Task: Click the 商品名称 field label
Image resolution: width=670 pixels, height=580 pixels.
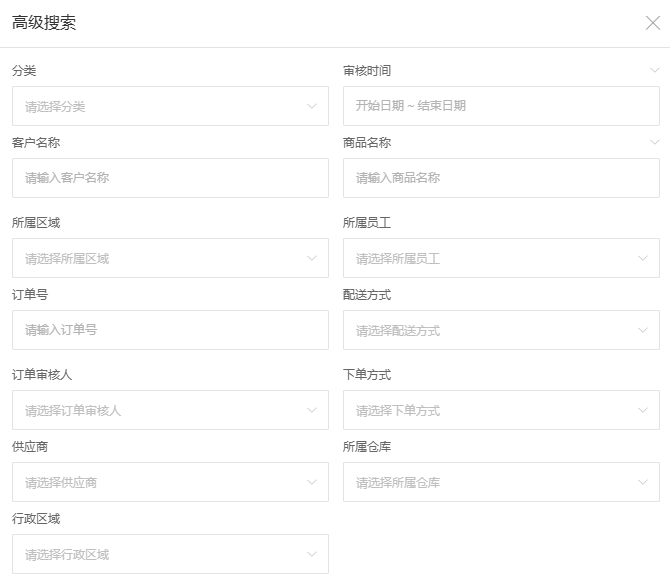Action: pos(367,142)
